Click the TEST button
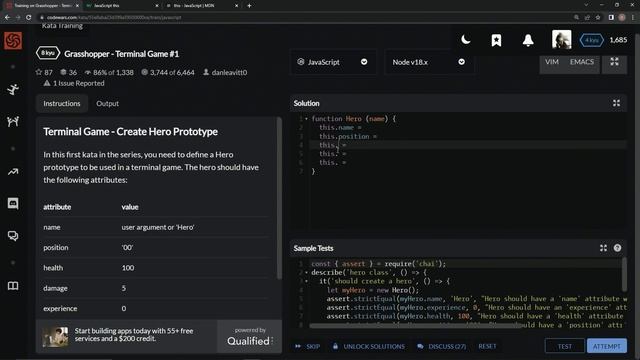This screenshot has height=360, width=640. click(565, 346)
